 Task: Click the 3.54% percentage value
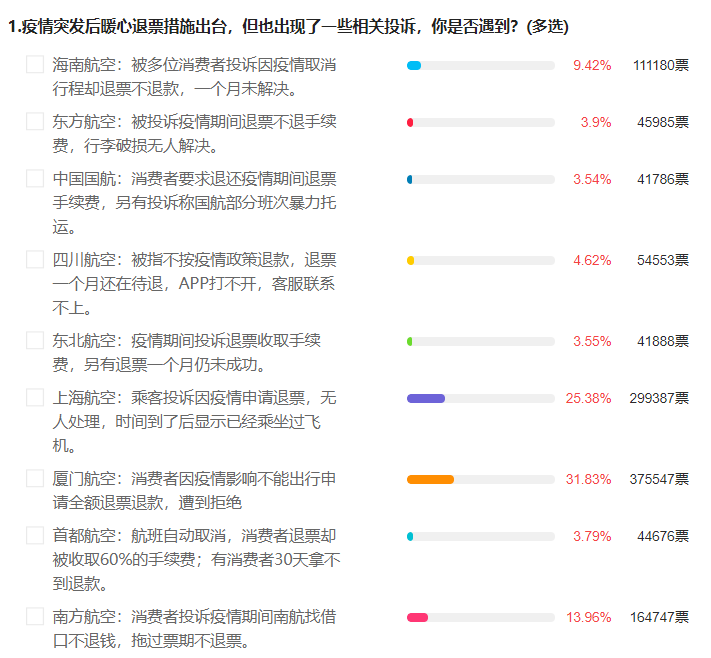pos(592,180)
